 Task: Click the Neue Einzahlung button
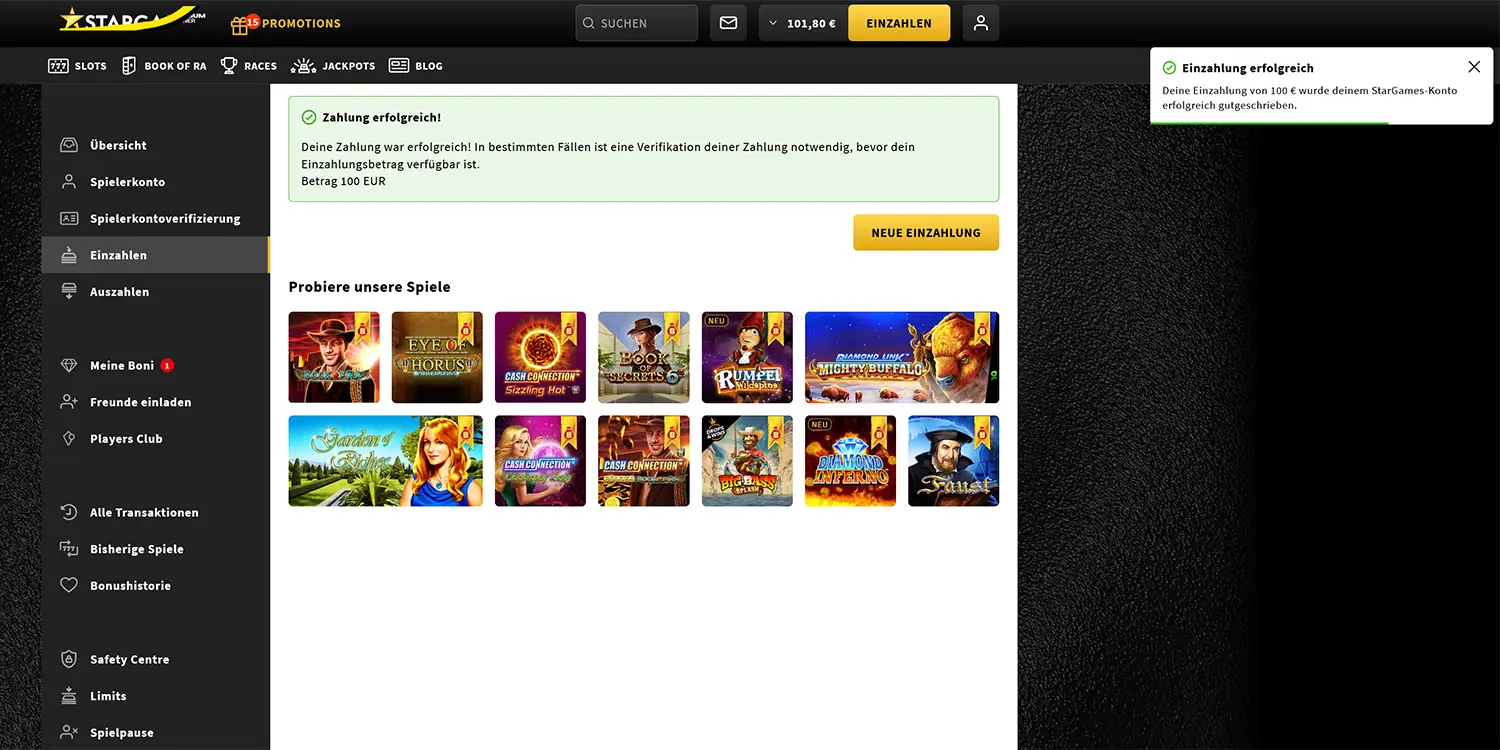click(x=926, y=232)
